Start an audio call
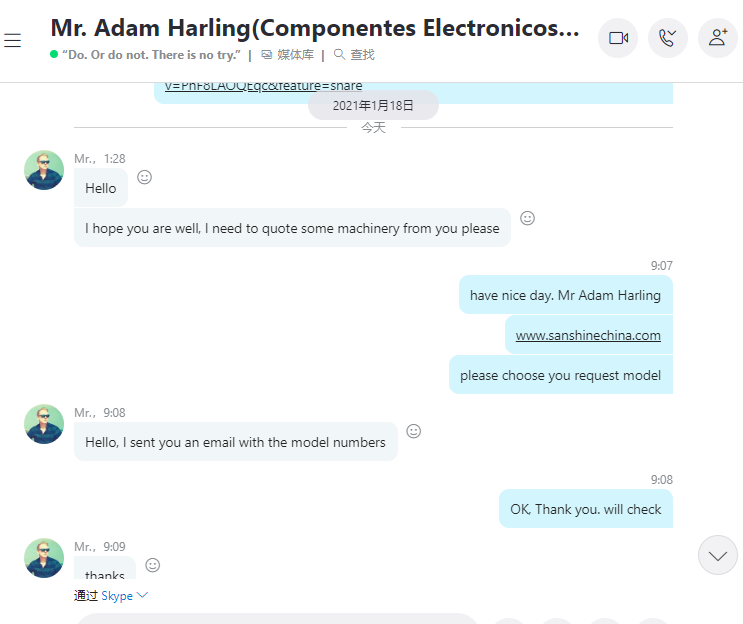743x624 pixels. tap(668, 38)
